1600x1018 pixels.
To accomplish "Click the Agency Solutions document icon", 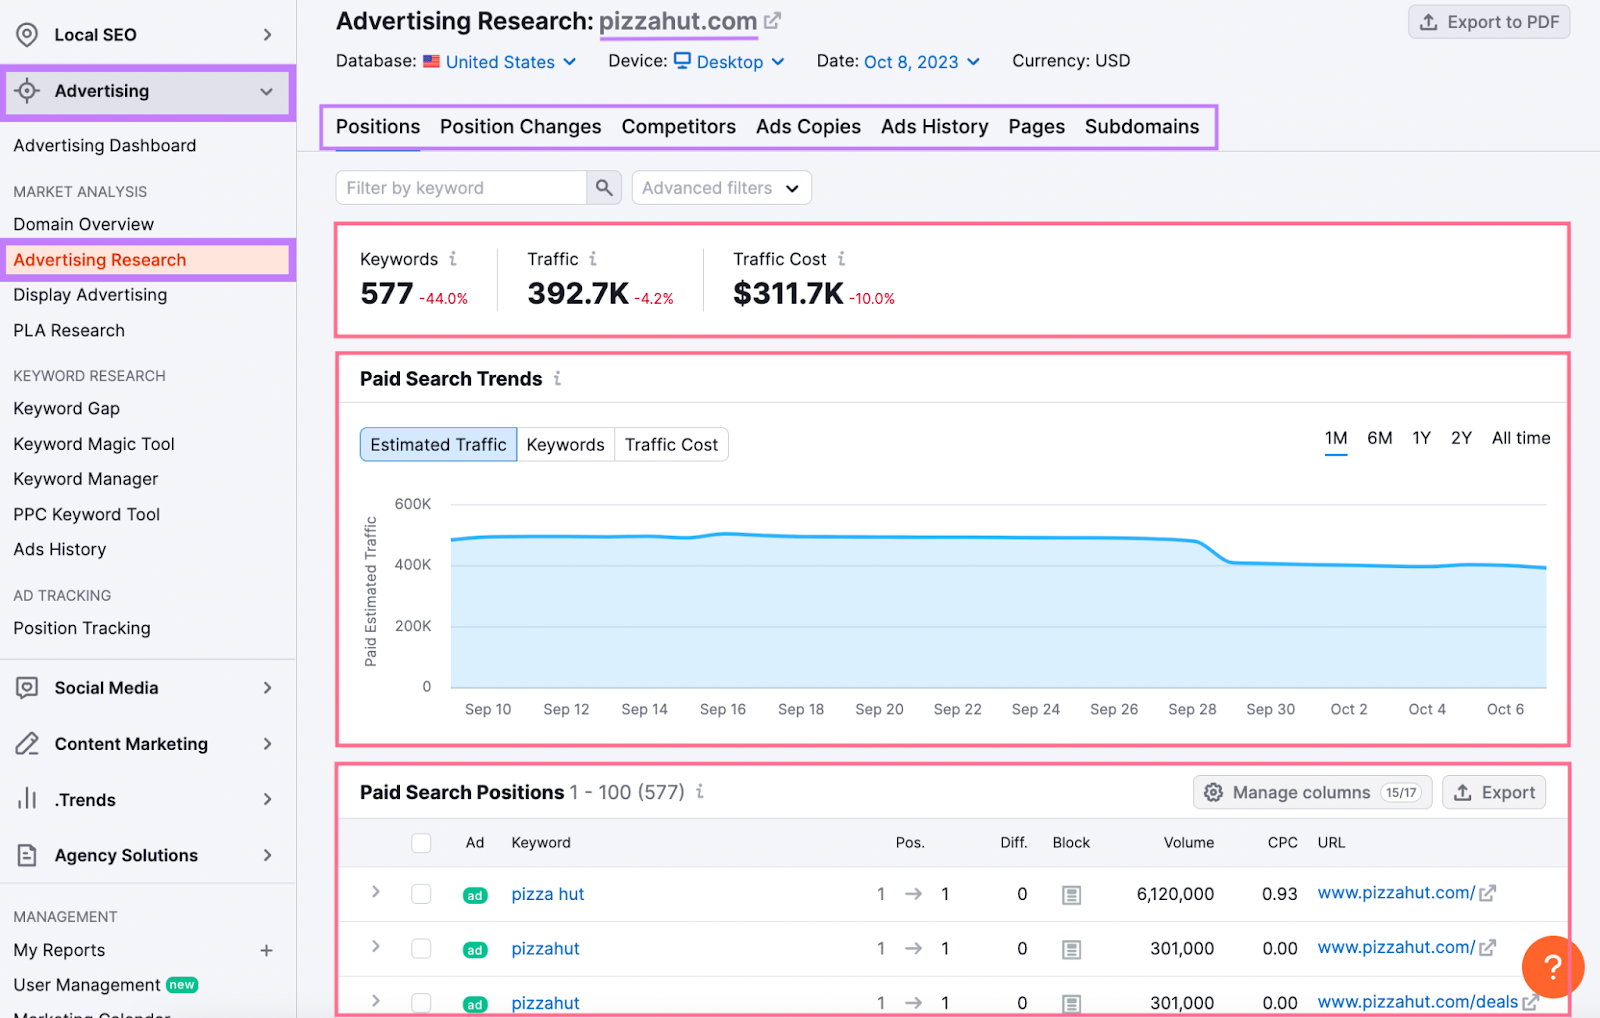I will [27, 855].
